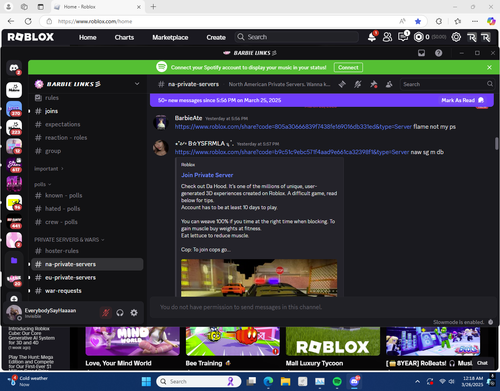
Task: Select the hoster-rules channel
Action: coord(87,251)
